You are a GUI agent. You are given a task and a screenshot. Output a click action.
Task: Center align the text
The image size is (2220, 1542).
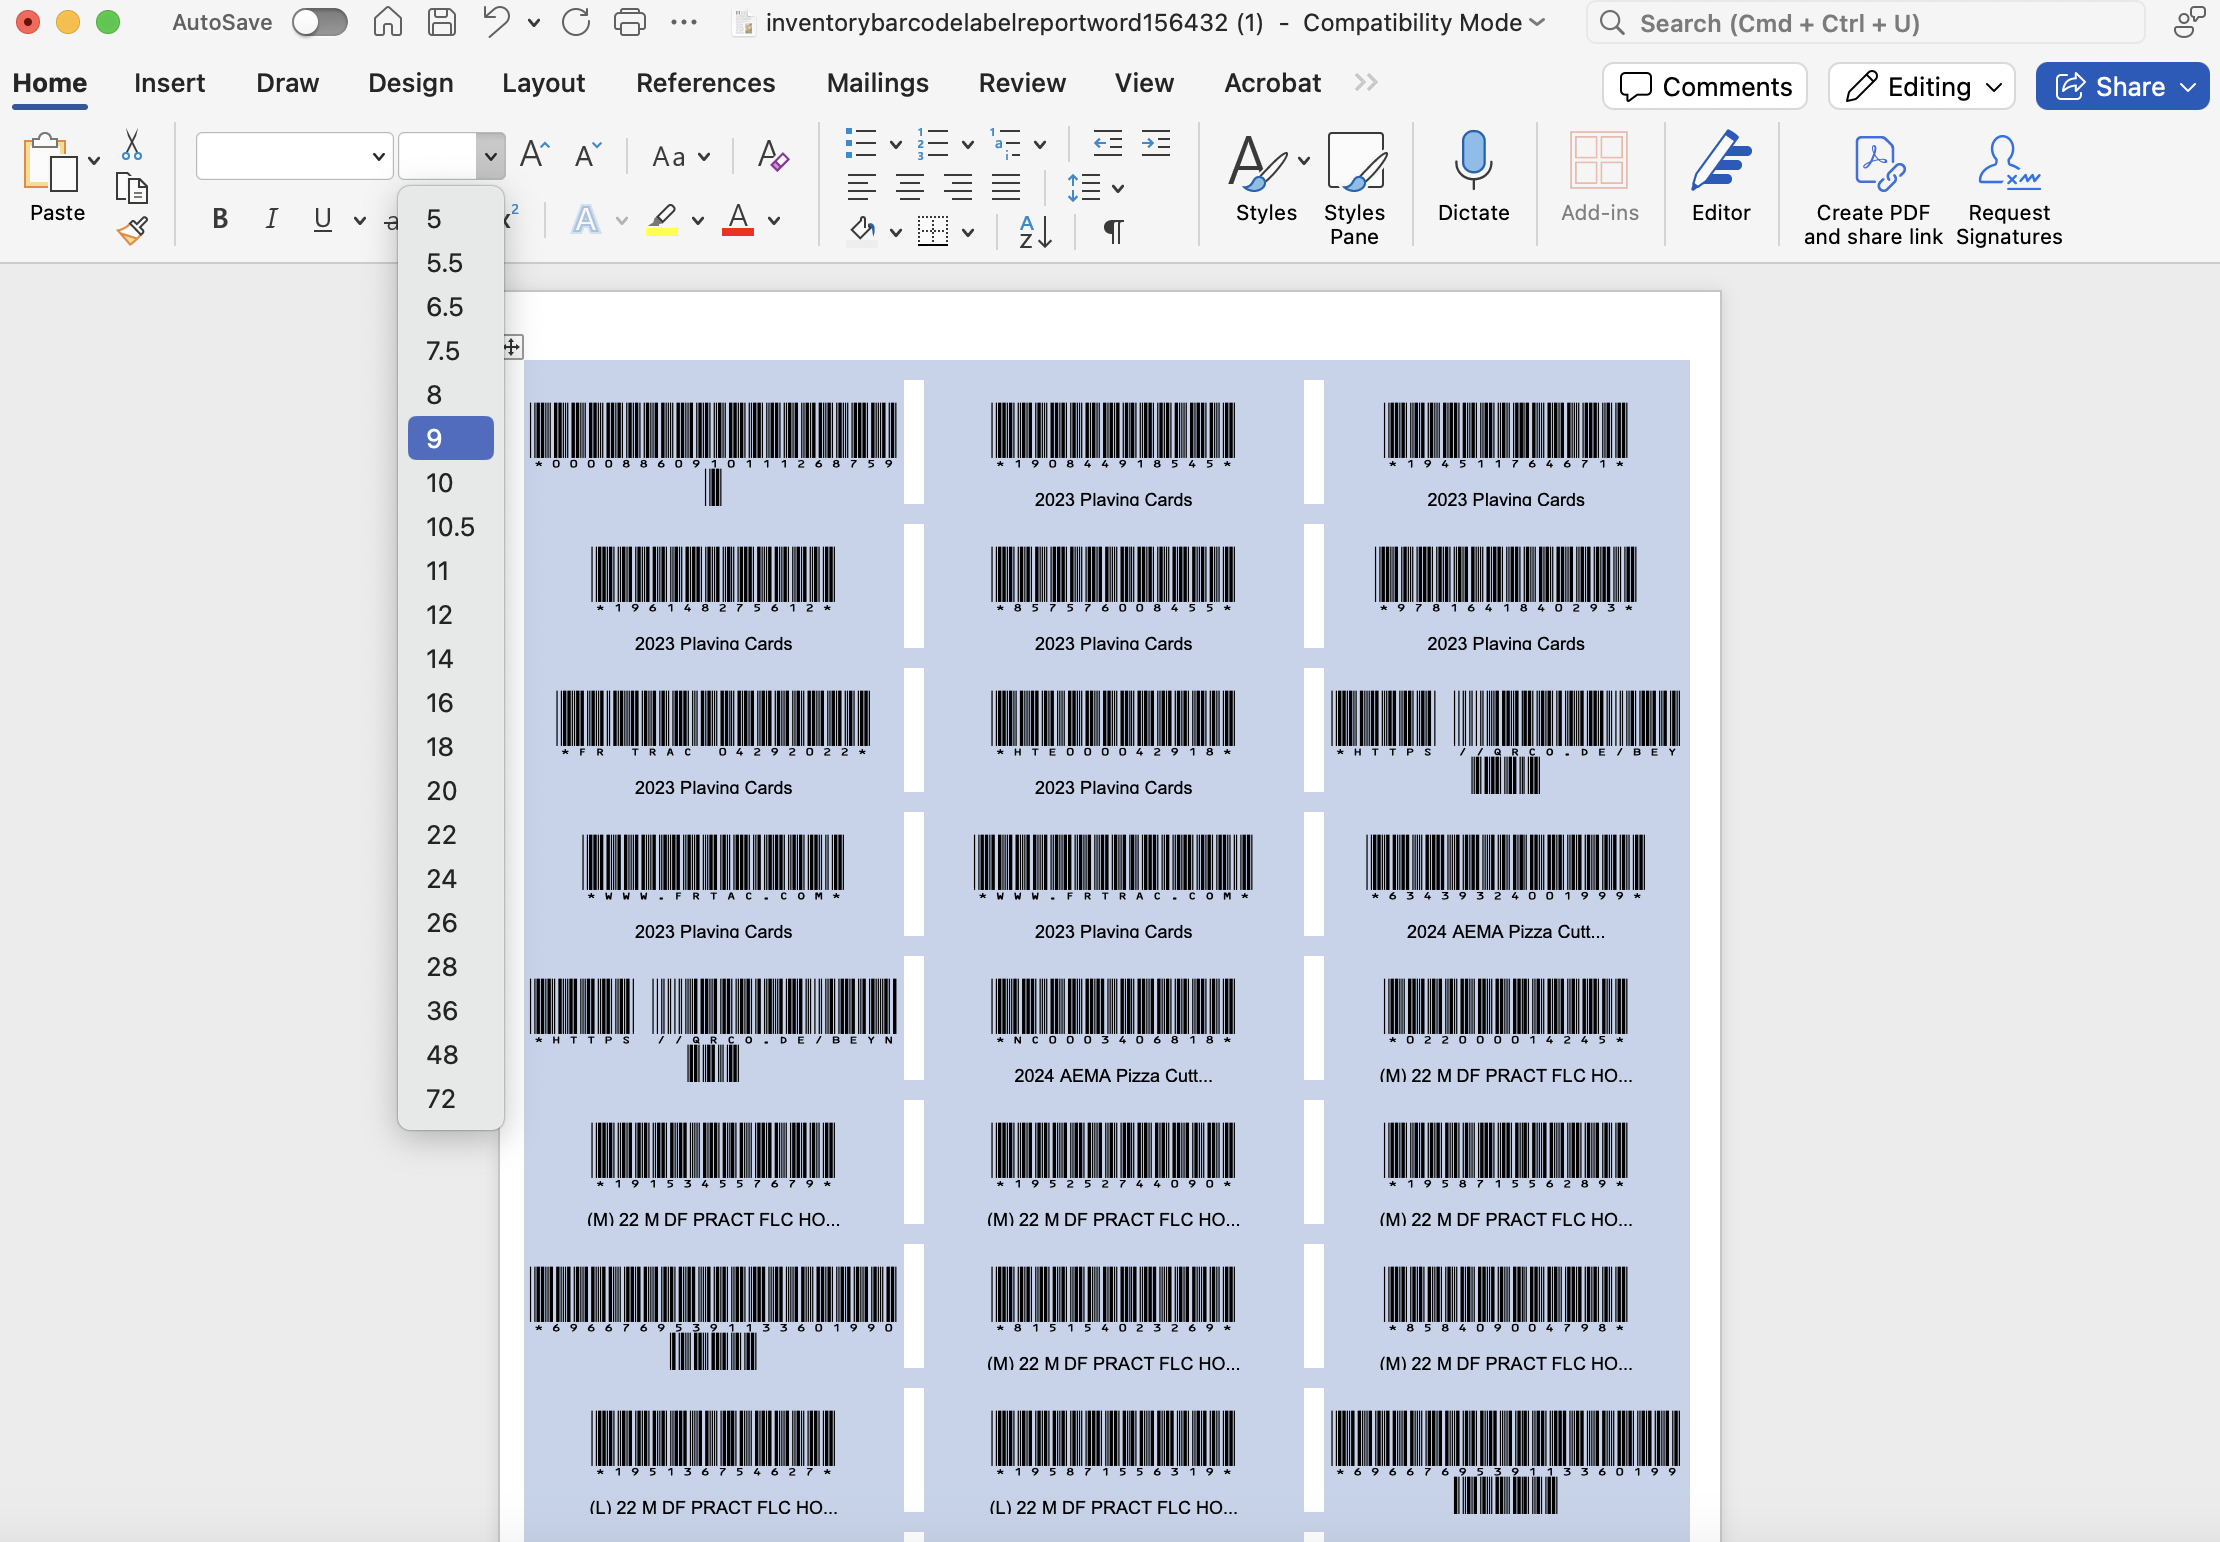[x=909, y=187]
